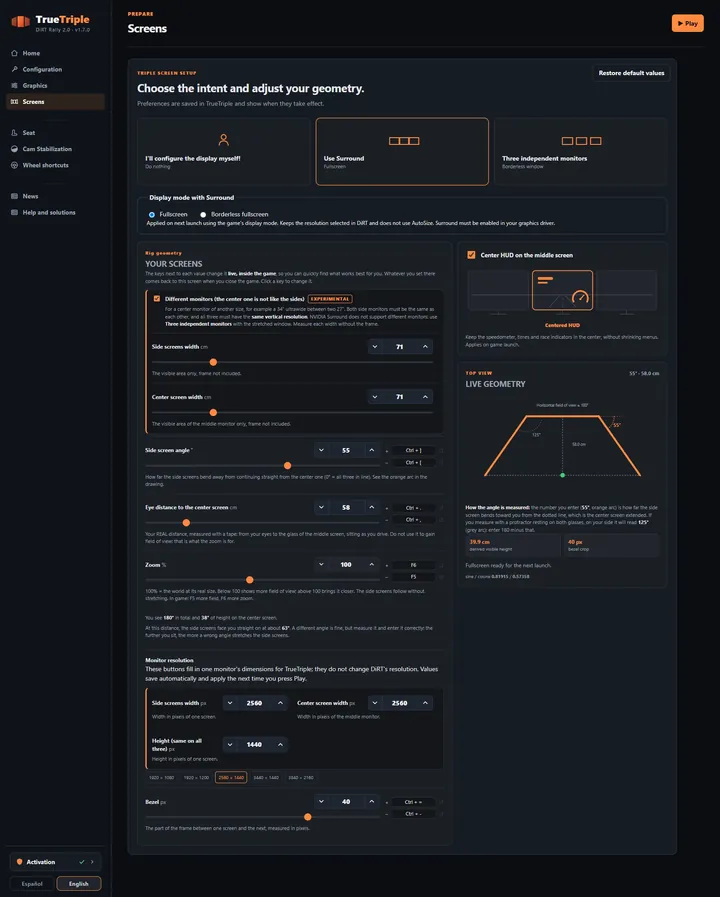Screen dimensions: 720x897
Task: Increase the Zoom percentage value
Action: pyautogui.click(x=372, y=565)
